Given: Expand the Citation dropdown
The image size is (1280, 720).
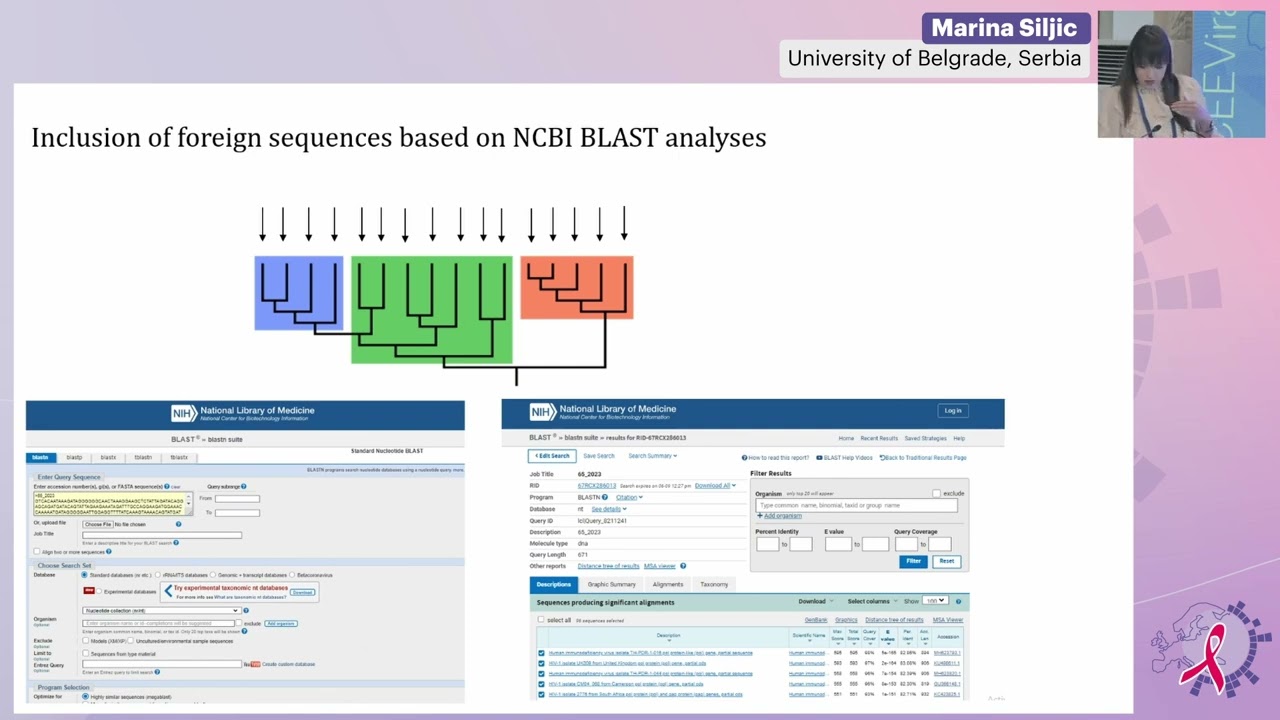Looking at the screenshot, I should pyautogui.click(x=629, y=497).
